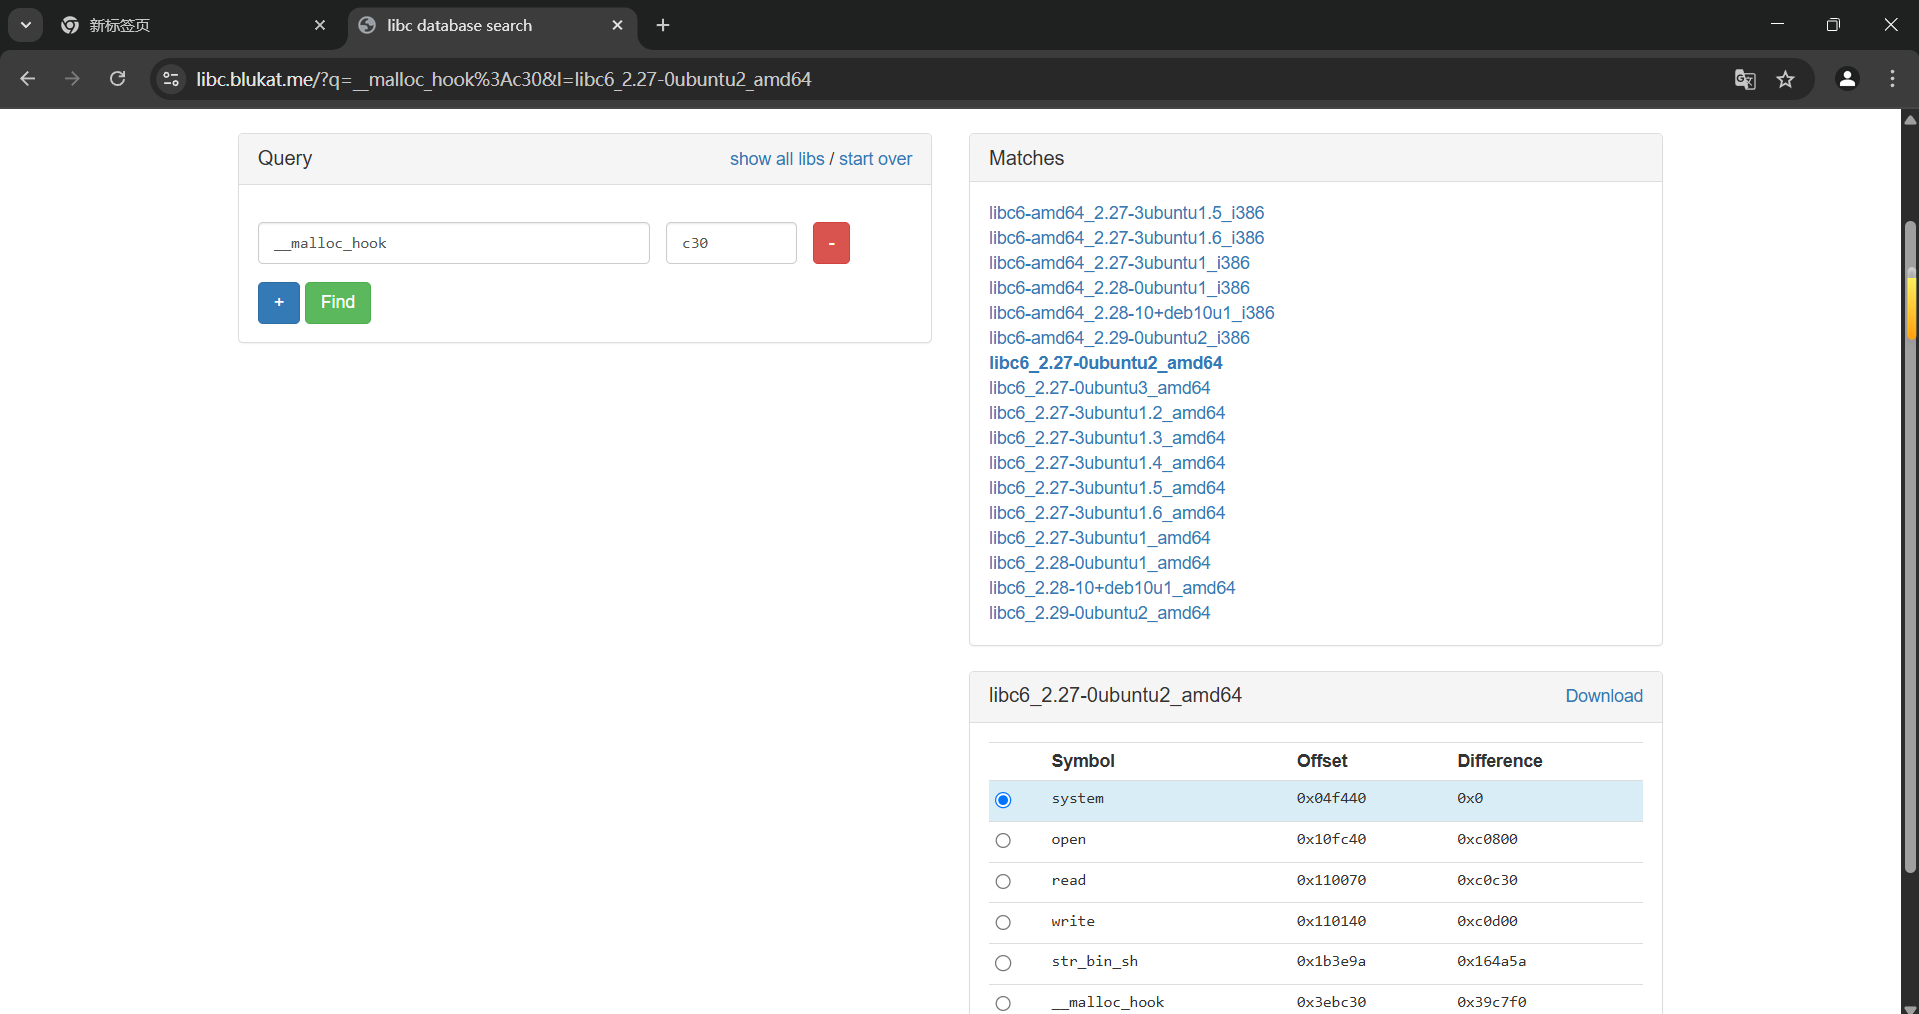This screenshot has width=1919, height=1014.
Task: Open the tab search dropdown arrow
Action: [x=25, y=25]
